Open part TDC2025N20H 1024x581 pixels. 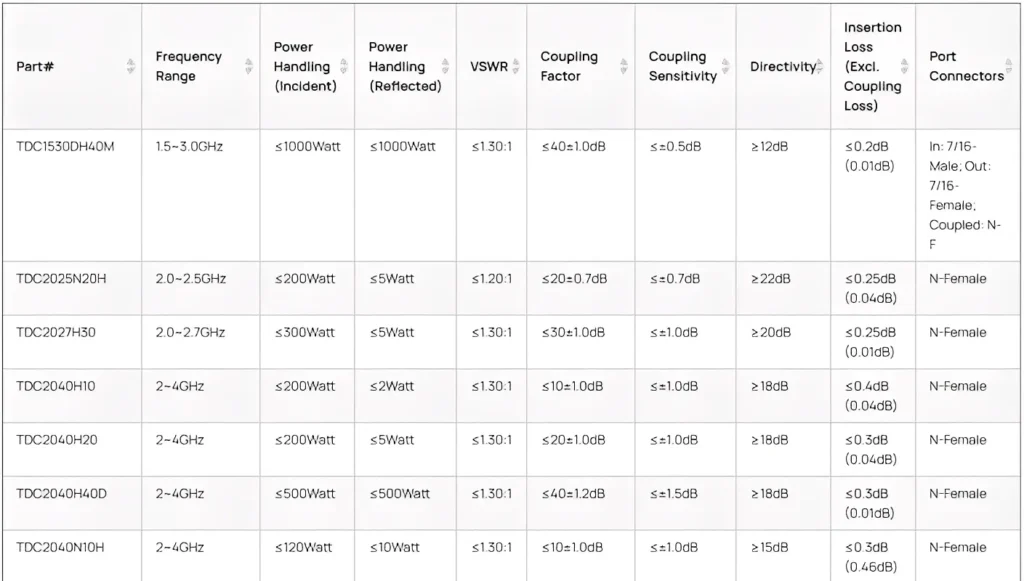tap(61, 278)
